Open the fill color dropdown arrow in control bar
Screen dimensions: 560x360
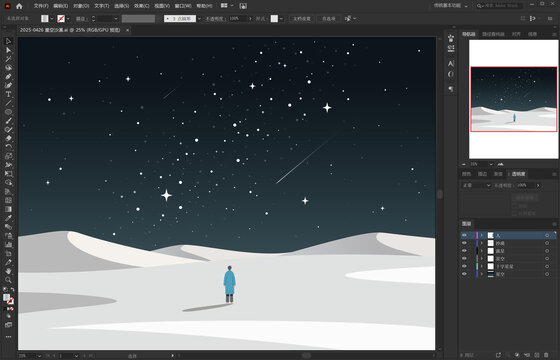coord(52,19)
